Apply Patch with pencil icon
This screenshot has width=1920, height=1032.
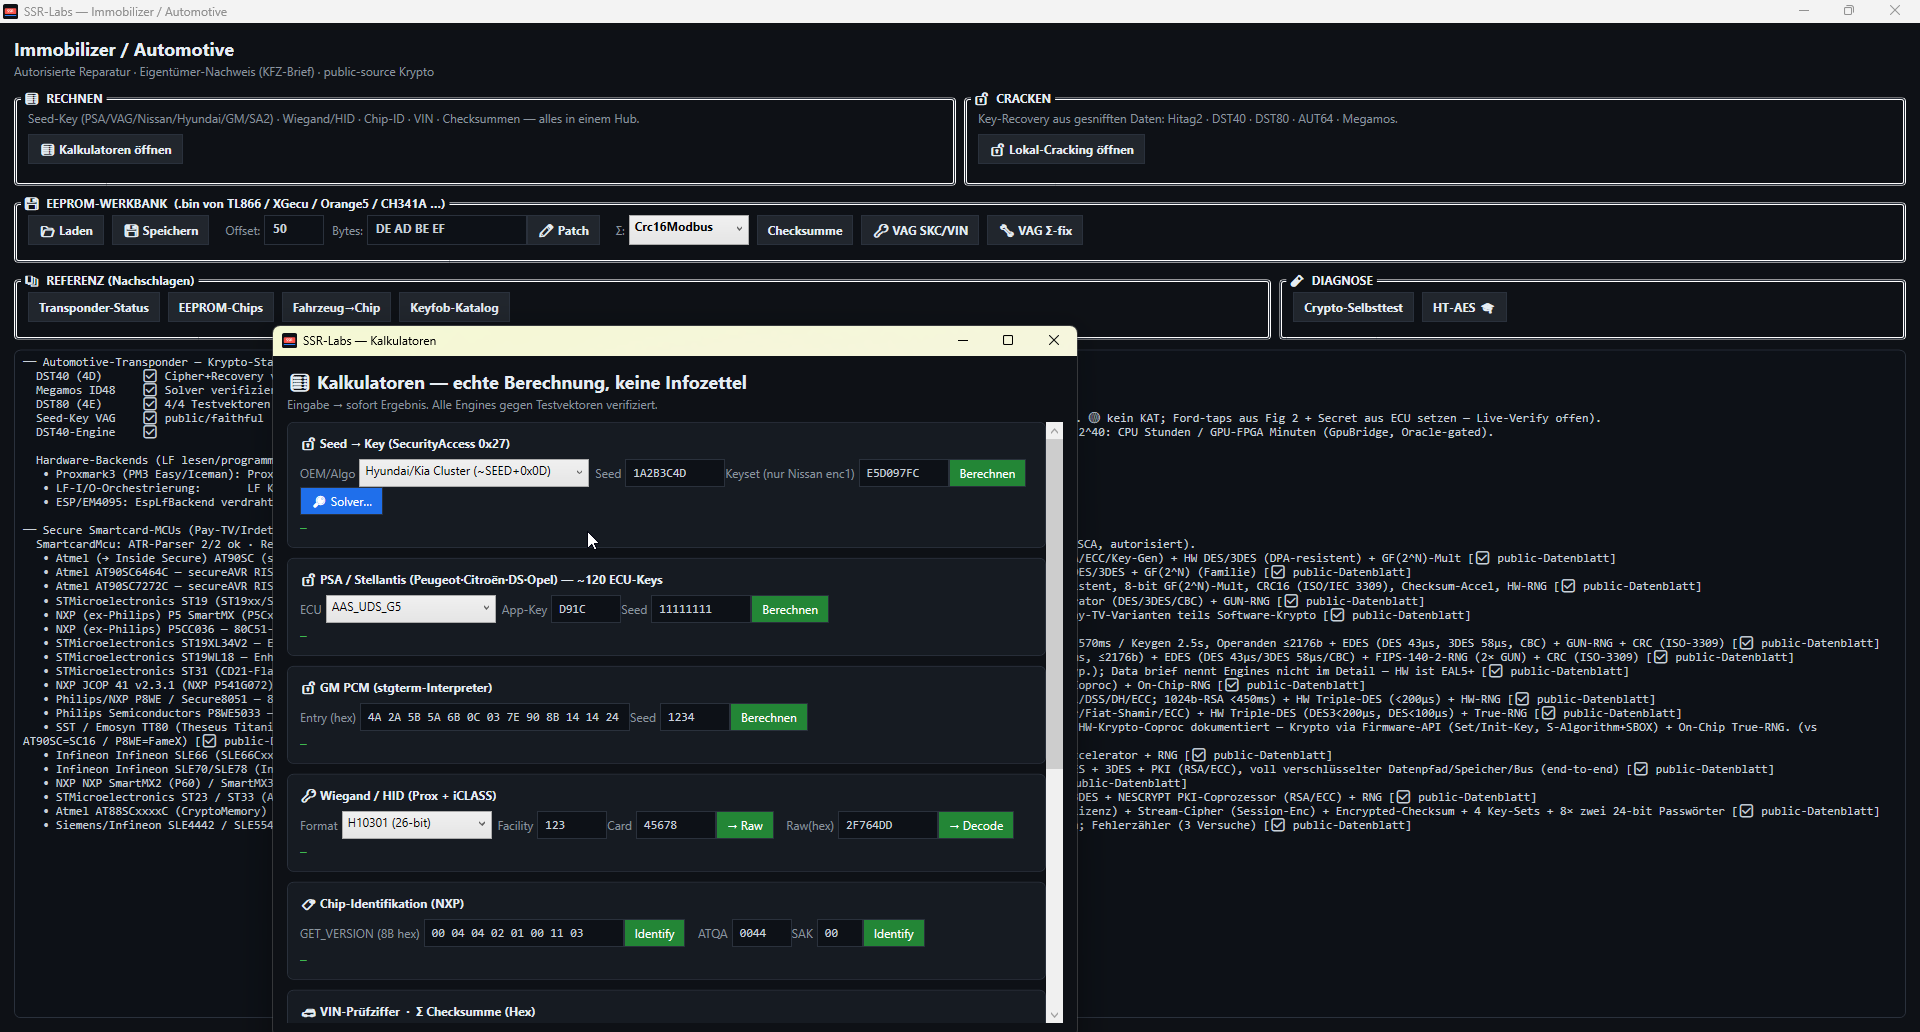pyautogui.click(x=564, y=231)
